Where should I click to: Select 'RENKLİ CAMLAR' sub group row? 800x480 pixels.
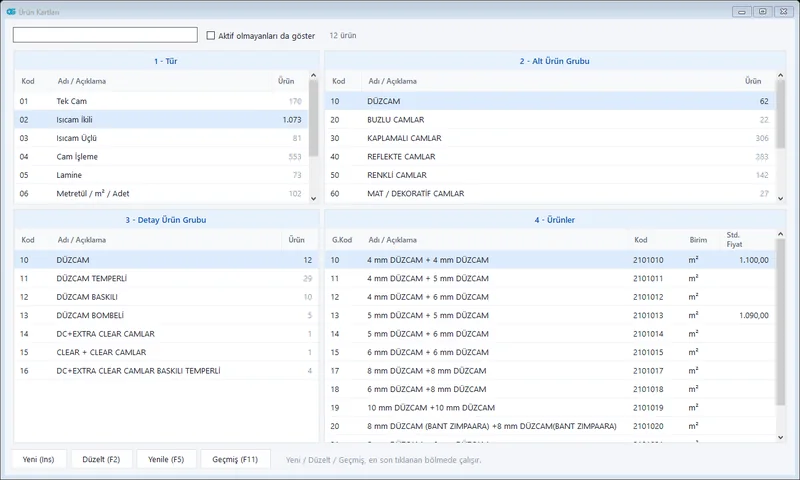tap(550, 175)
